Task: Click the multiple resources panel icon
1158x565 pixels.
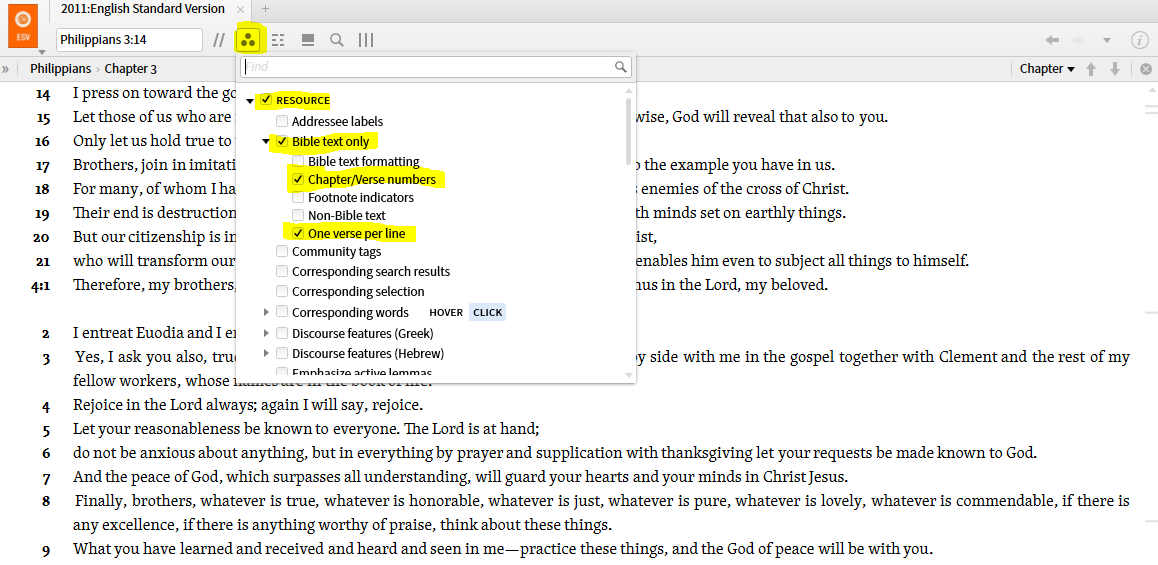Action: (308, 40)
